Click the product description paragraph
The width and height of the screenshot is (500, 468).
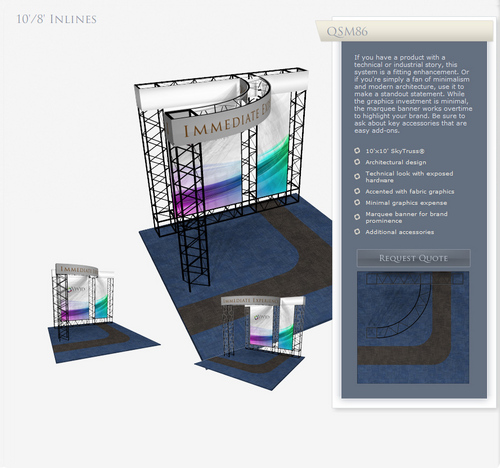413,94
